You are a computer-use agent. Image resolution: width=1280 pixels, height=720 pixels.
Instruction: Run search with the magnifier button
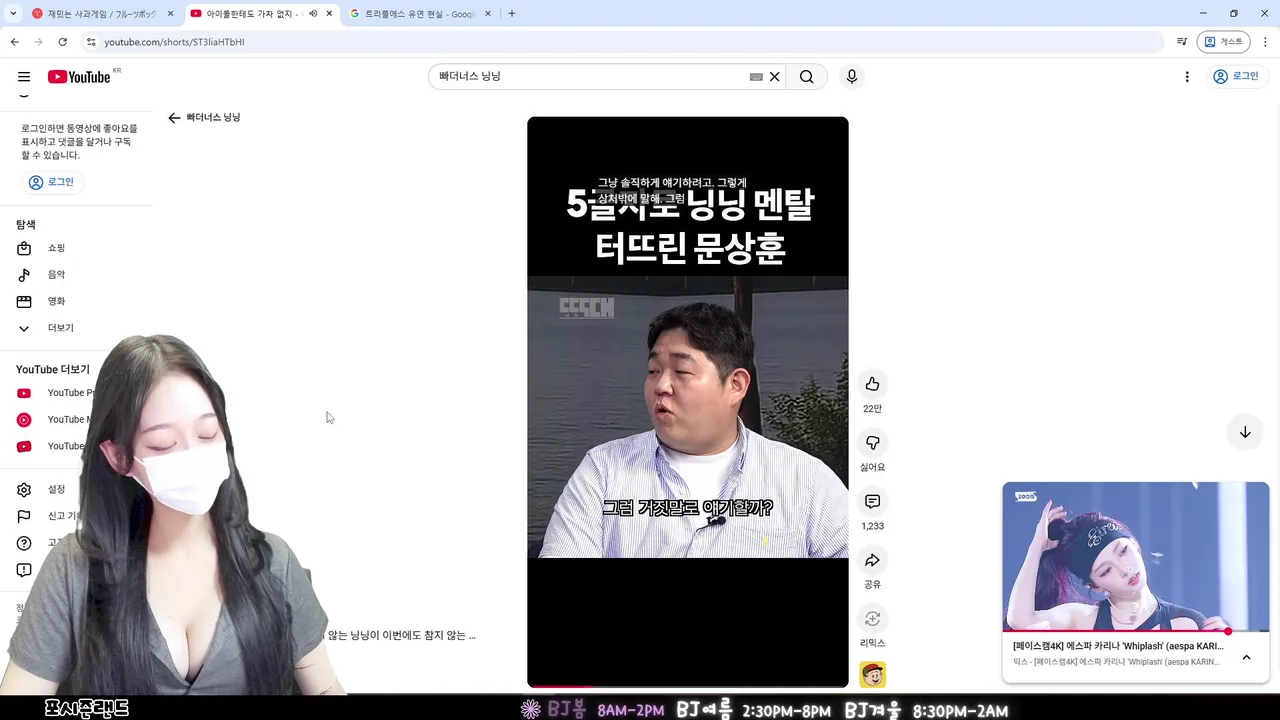tap(806, 77)
